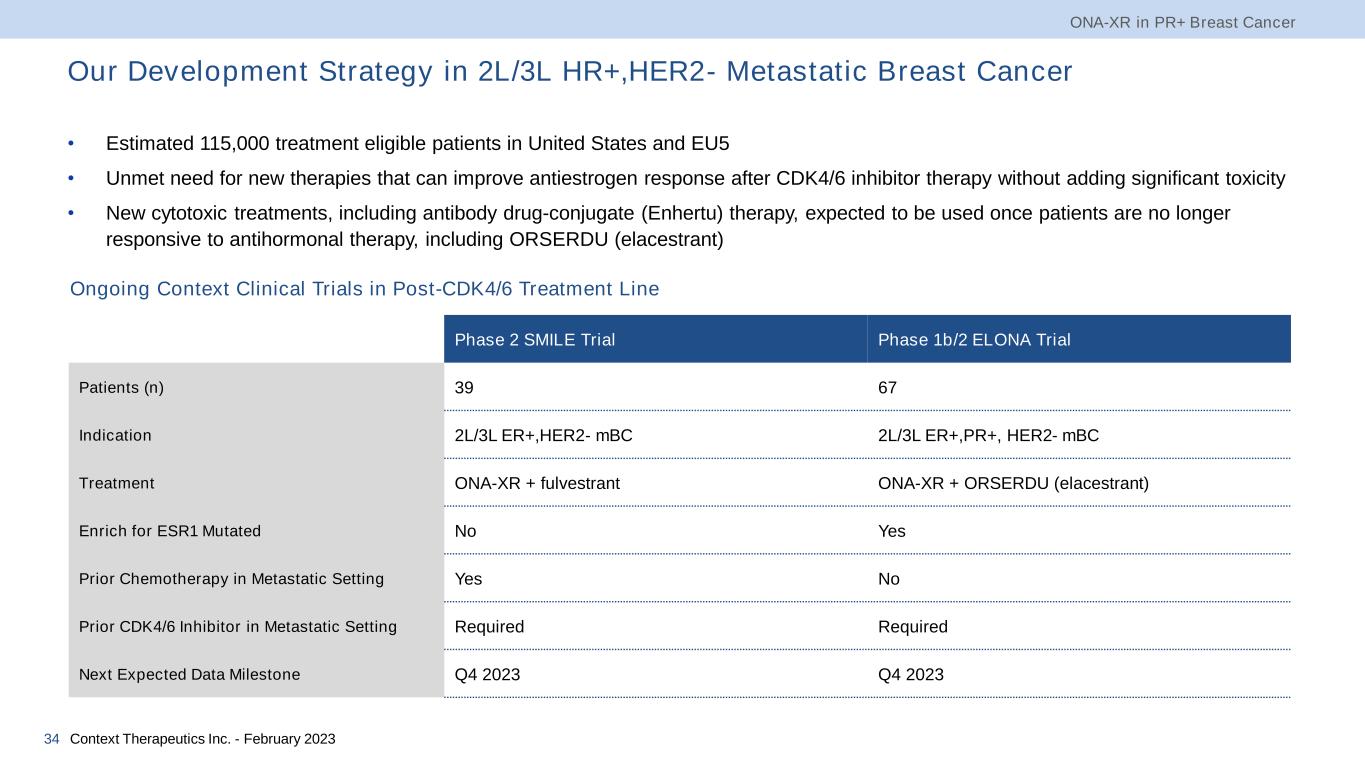
Task: Click the 'Patients (n)' row label
Action: point(121,388)
